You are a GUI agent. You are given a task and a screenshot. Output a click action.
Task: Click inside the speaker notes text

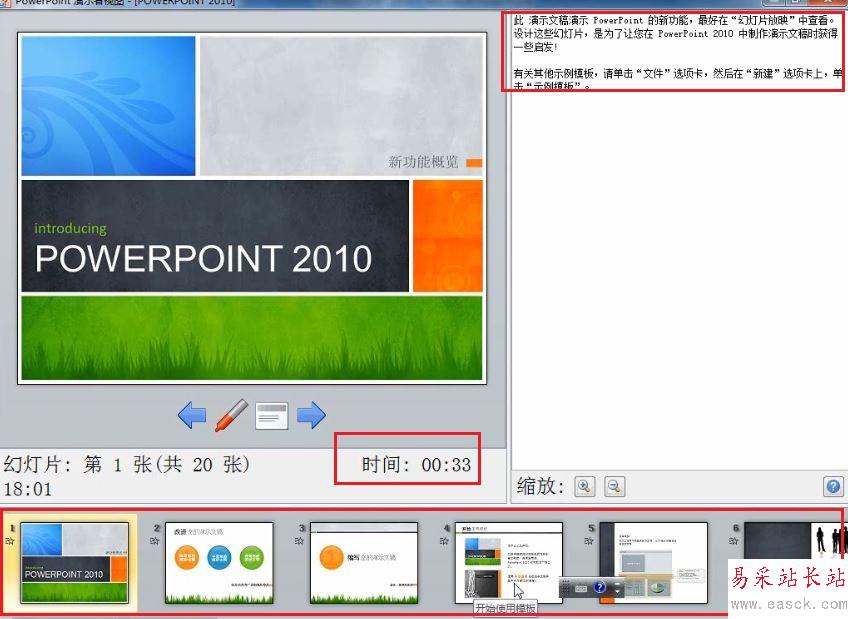[x=670, y=52]
